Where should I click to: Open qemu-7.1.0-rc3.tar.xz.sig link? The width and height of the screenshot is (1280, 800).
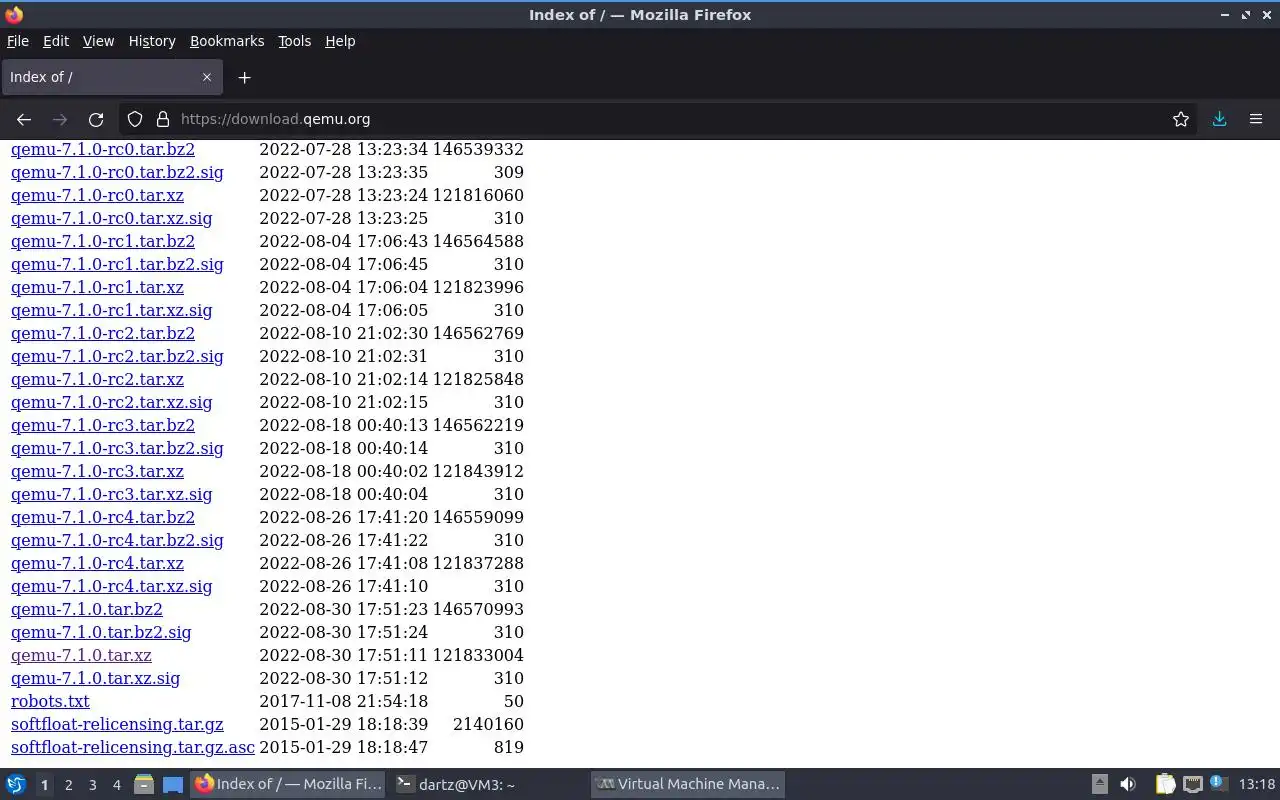click(111, 494)
